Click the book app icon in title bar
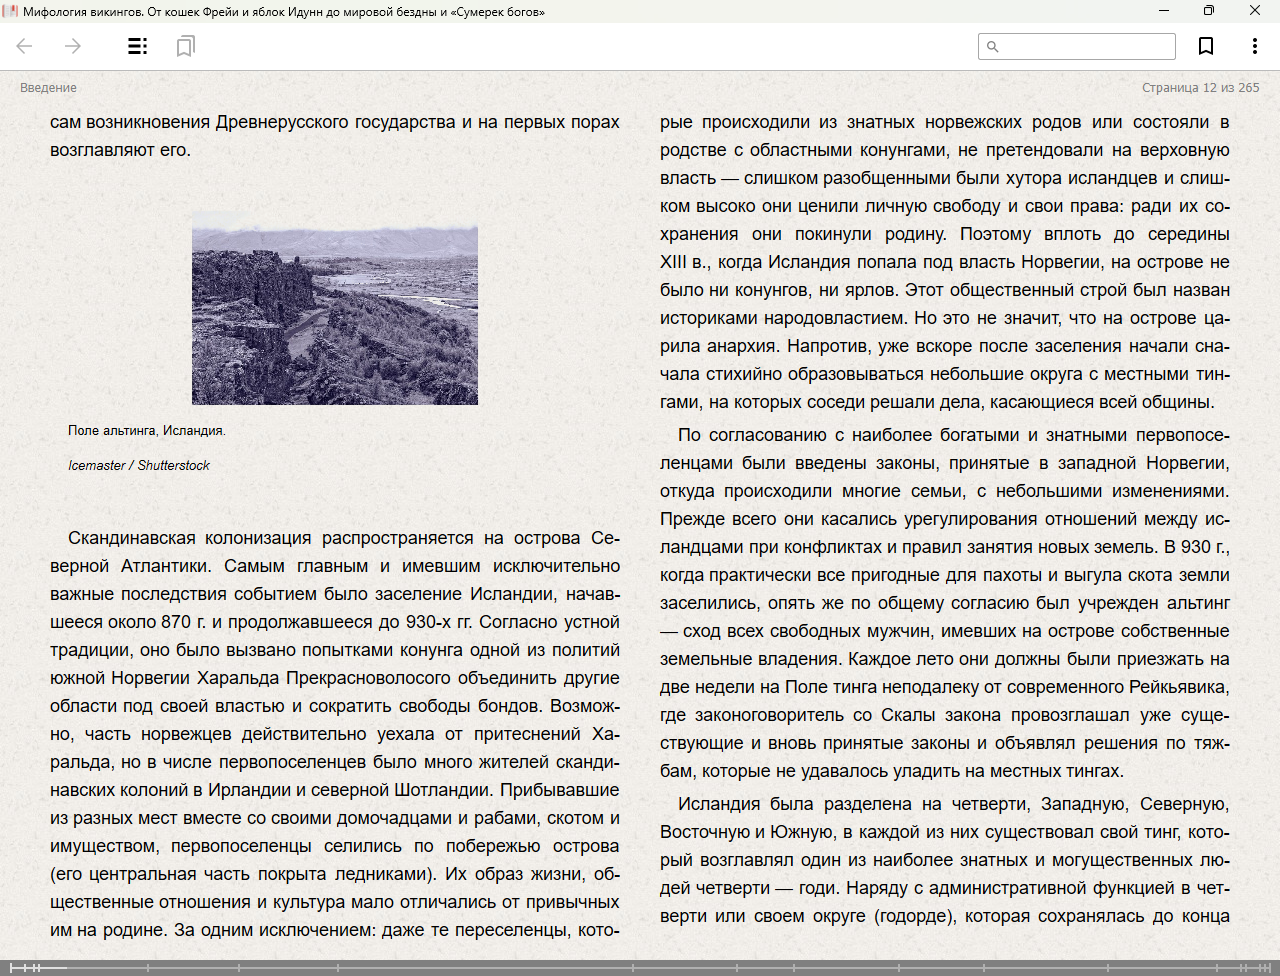 pos(10,11)
